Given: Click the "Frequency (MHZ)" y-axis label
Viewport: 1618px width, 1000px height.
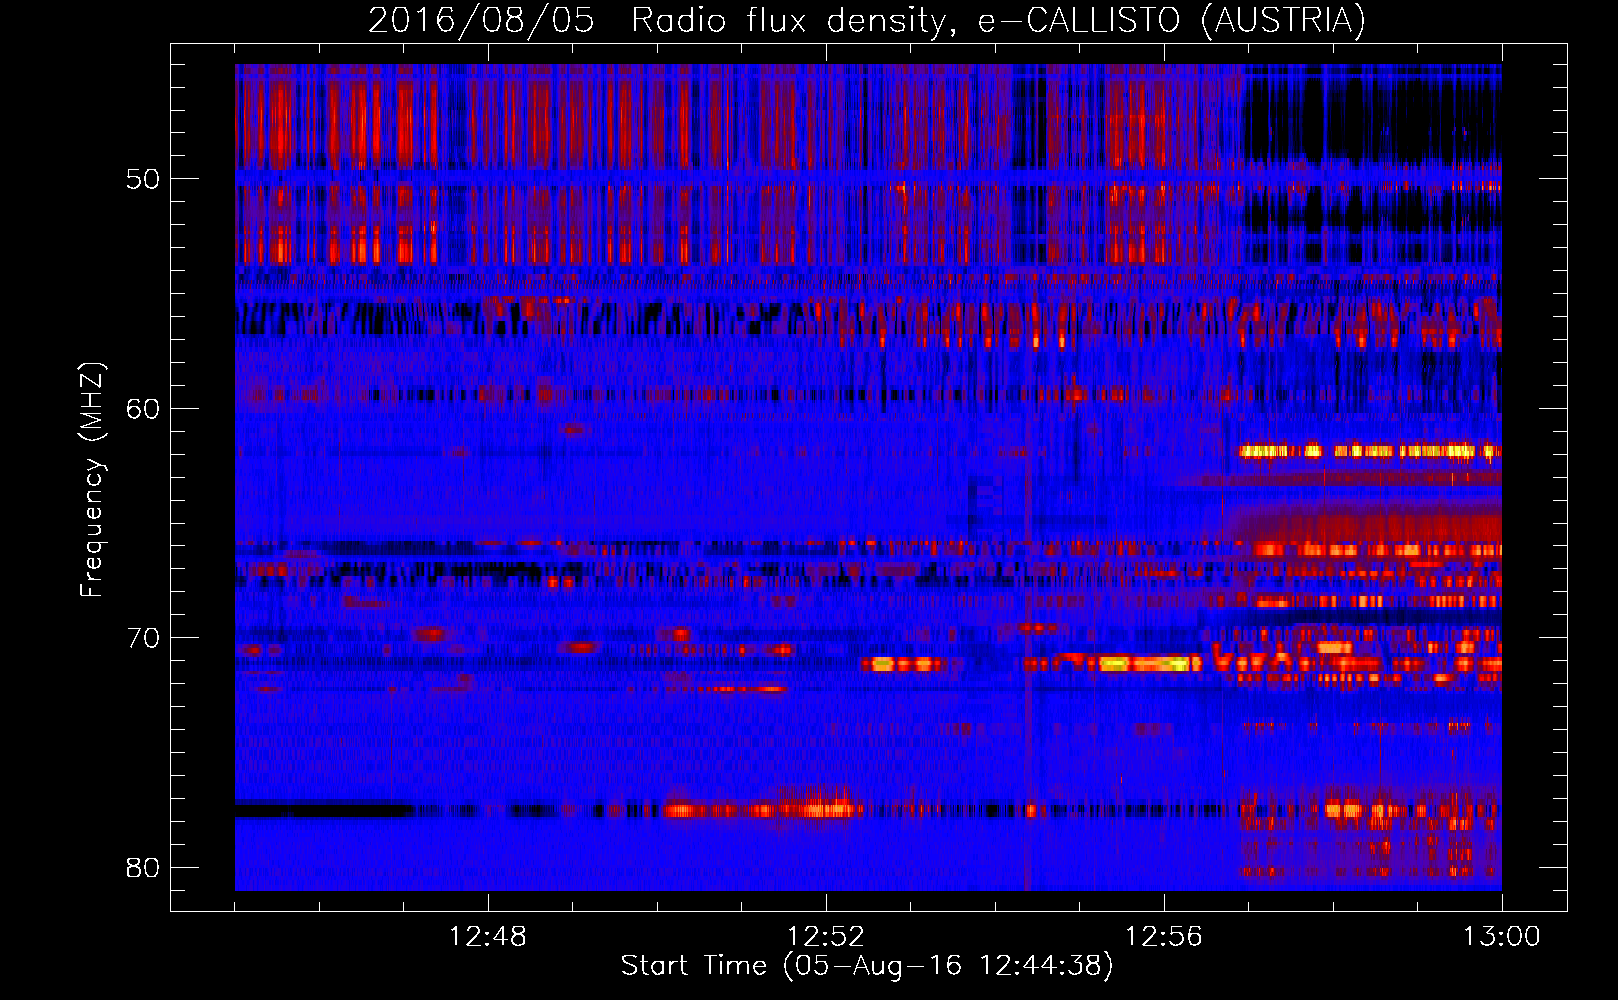Looking at the screenshot, I should [92, 480].
